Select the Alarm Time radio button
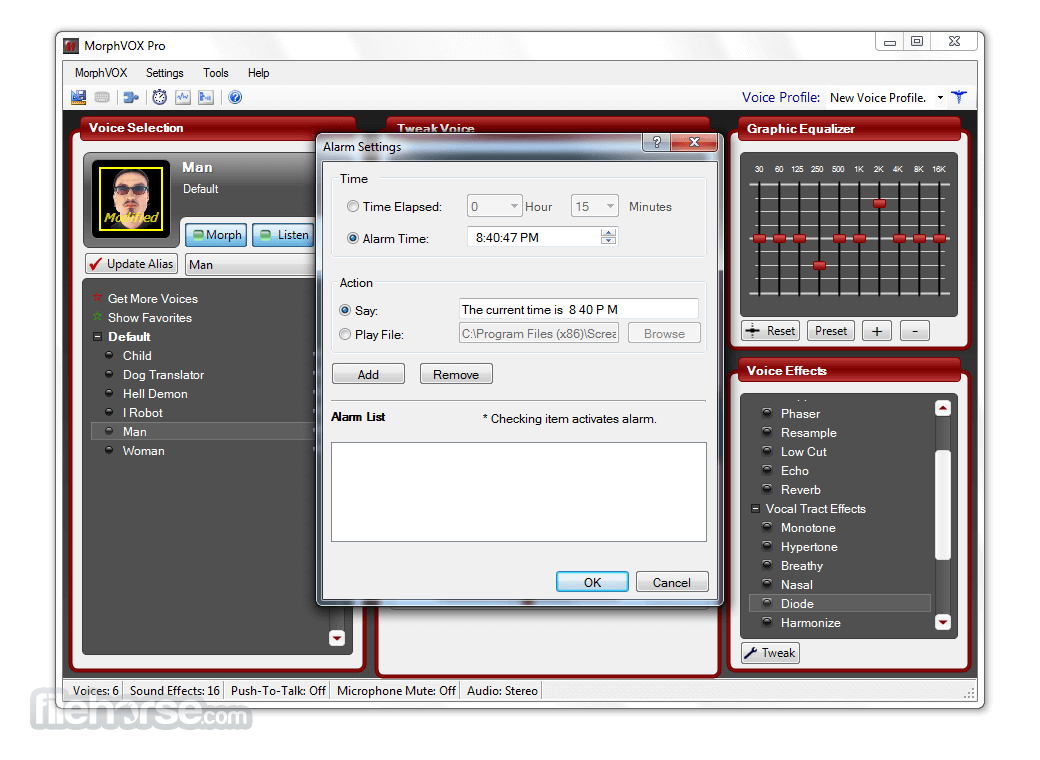The image size is (1040, 760). pyautogui.click(x=353, y=238)
